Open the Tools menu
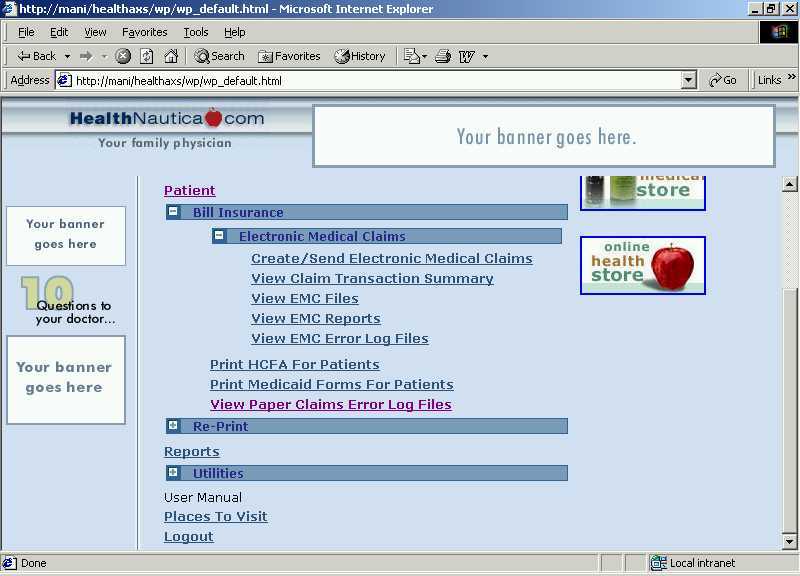800x576 pixels. (x=196, y=32)
